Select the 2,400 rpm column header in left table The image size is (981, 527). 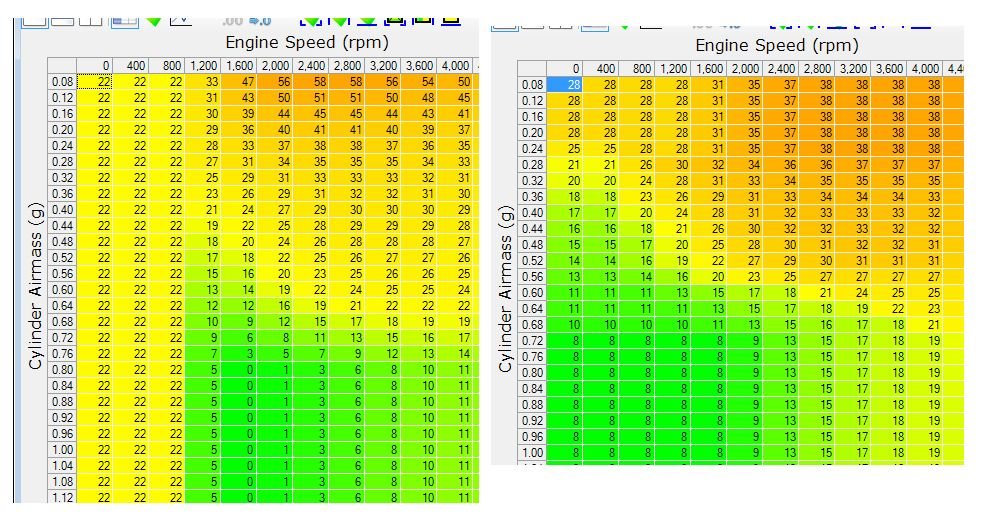(311, 66)
